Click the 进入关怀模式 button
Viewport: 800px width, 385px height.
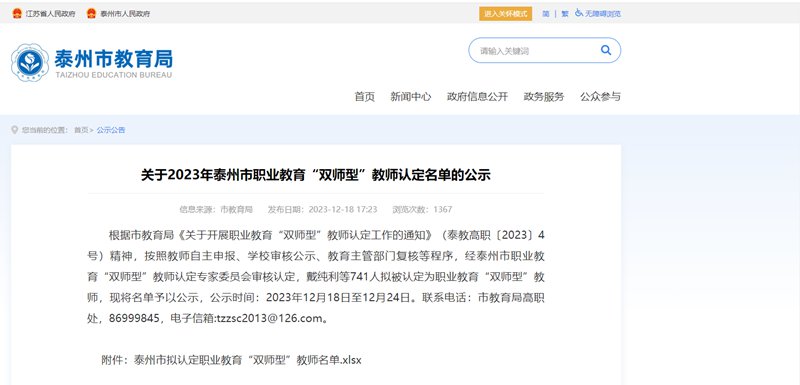pyautogui.click(x=505, y=14)
